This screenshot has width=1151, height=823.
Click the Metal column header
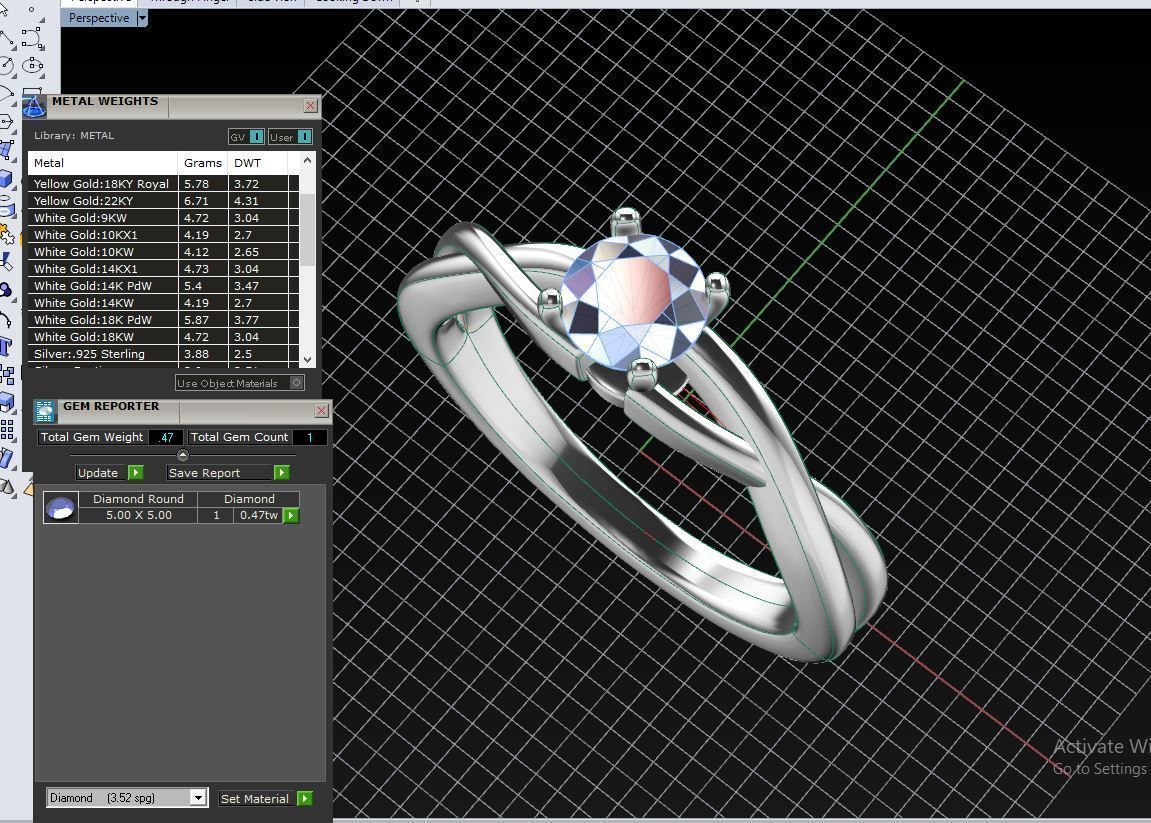pos(103,163)
